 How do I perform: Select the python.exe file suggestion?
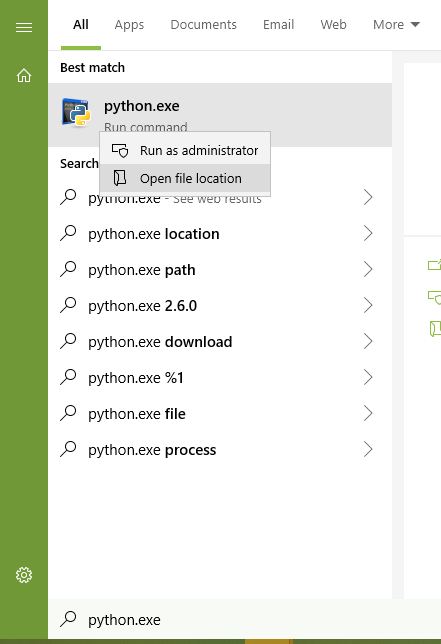[x=220, y=413]
